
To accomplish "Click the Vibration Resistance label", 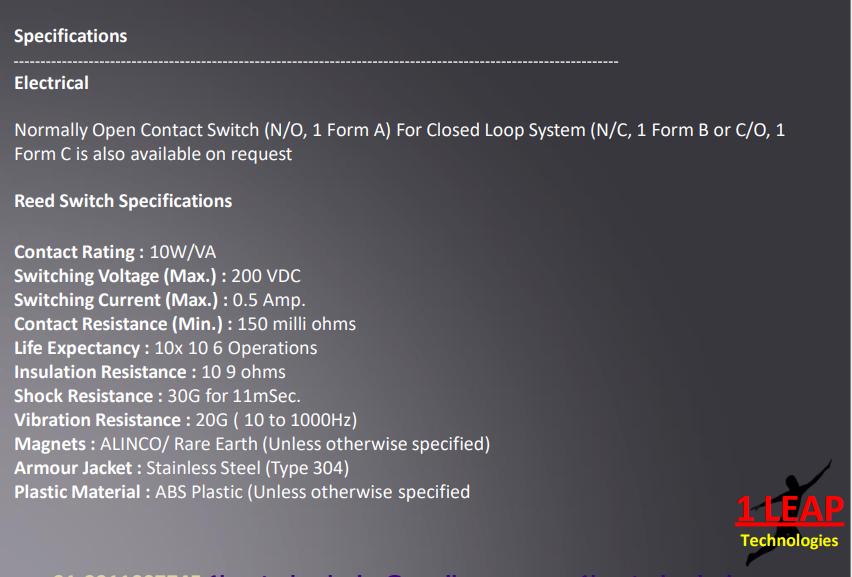I will click(x=98, y=420).
